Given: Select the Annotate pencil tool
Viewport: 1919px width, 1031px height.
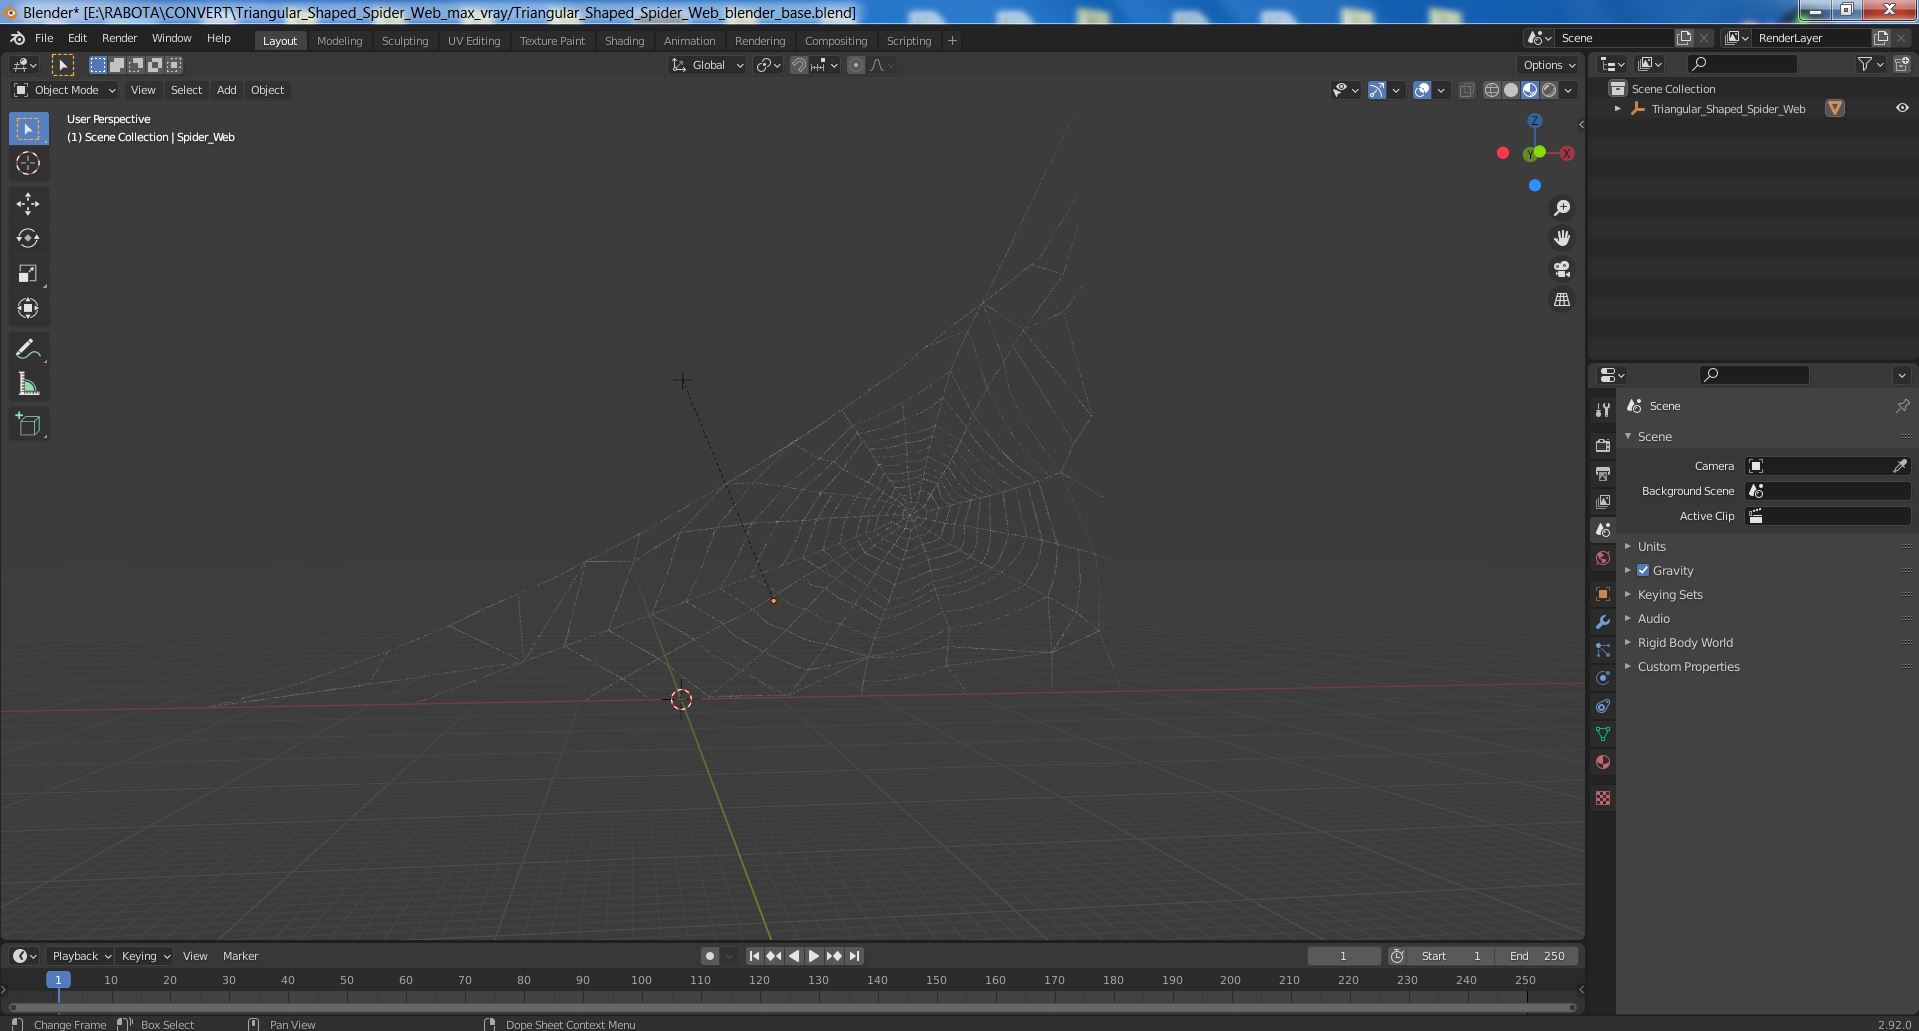Looking at the screenshot, I should (28, 349).
